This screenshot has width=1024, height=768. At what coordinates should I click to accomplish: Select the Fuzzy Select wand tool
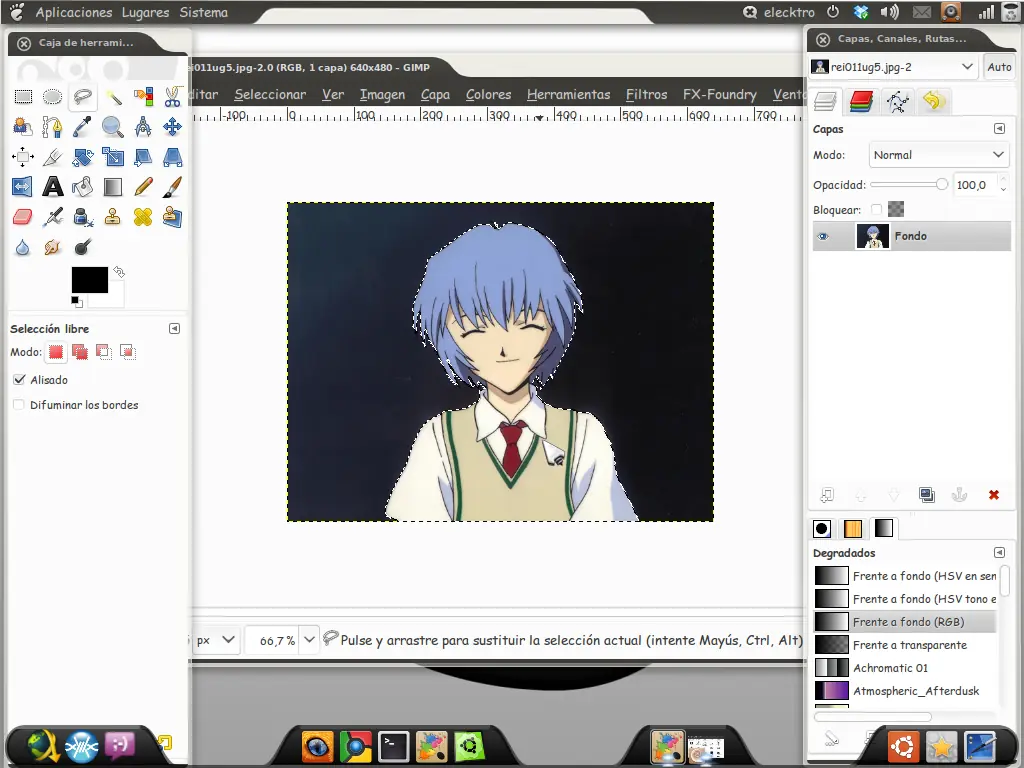(113, 97)
